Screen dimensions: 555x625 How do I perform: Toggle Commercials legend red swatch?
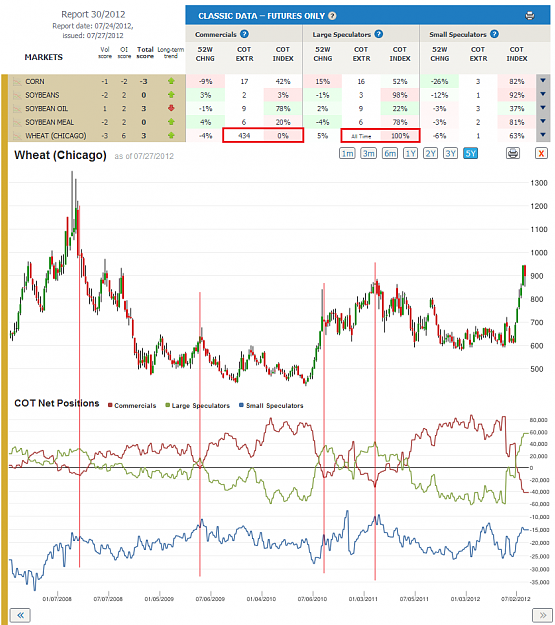[110, 405]
